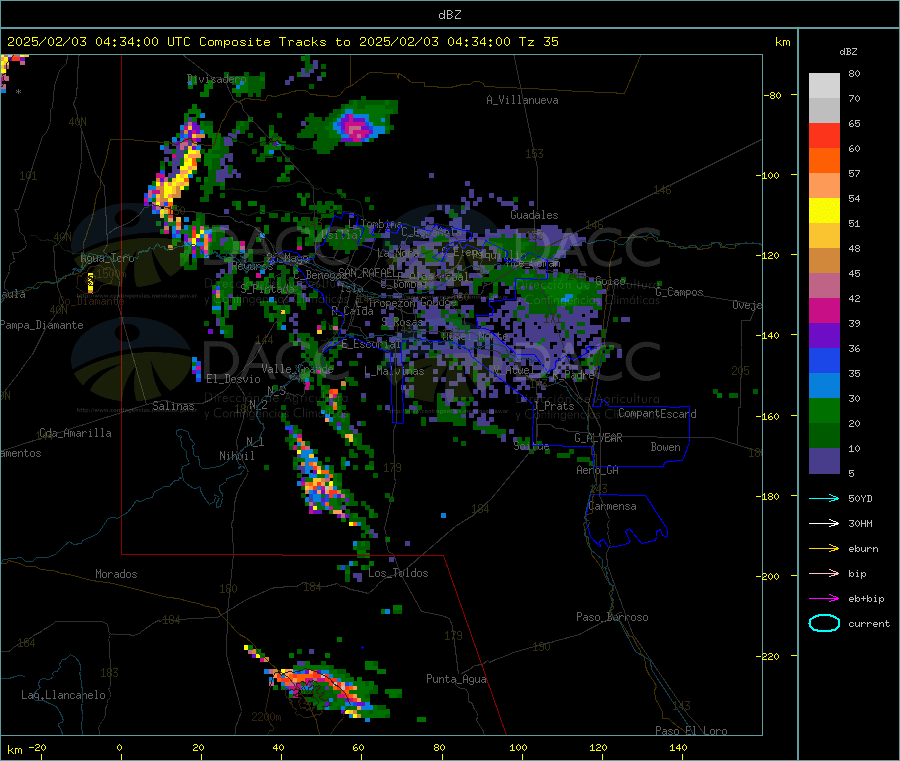This screenshot has height=761, width=900.
Task: Click the Paso_Barroso map label
Action: pyautogui.click(x=612, y=617)
